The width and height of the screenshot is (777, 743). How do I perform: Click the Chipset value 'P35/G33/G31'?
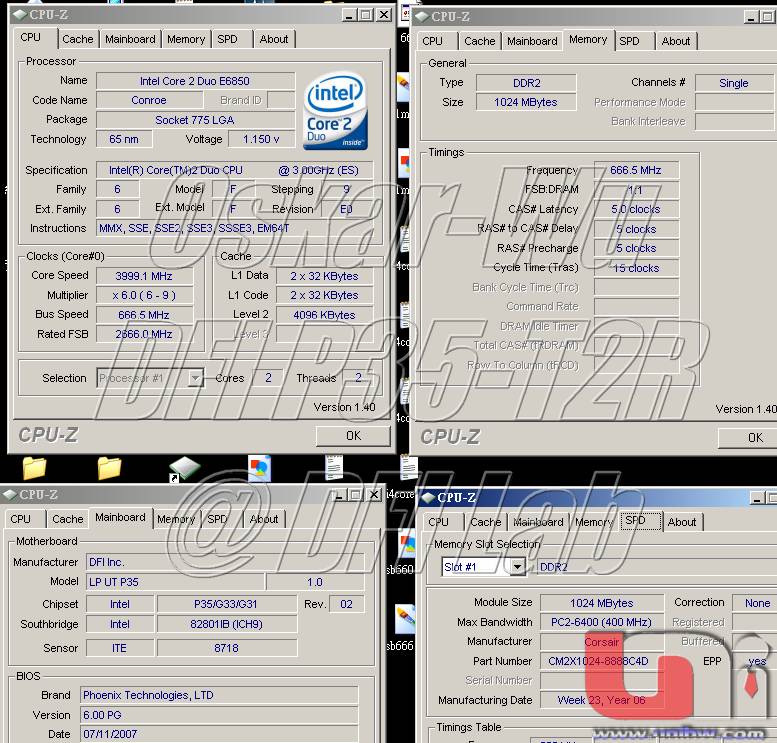tap(227, 604)
